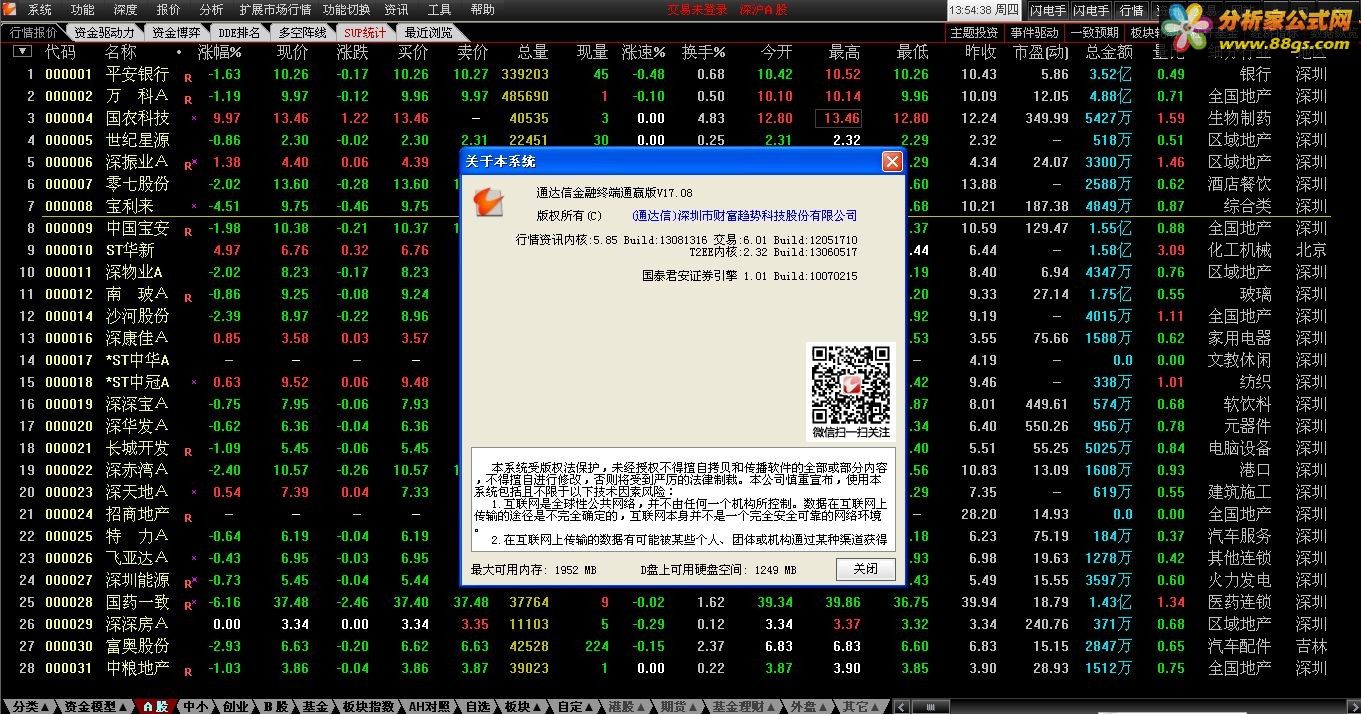This screenshot has width=1361, height=714.
Task: Switch to the 资金博弈 tab
Action: pyautogui.click(x=176, y=32)
